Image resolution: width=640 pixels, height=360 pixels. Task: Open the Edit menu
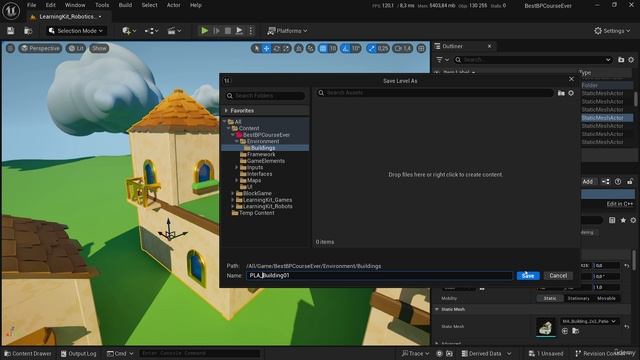pyautogui.click(x=51, y=5)
